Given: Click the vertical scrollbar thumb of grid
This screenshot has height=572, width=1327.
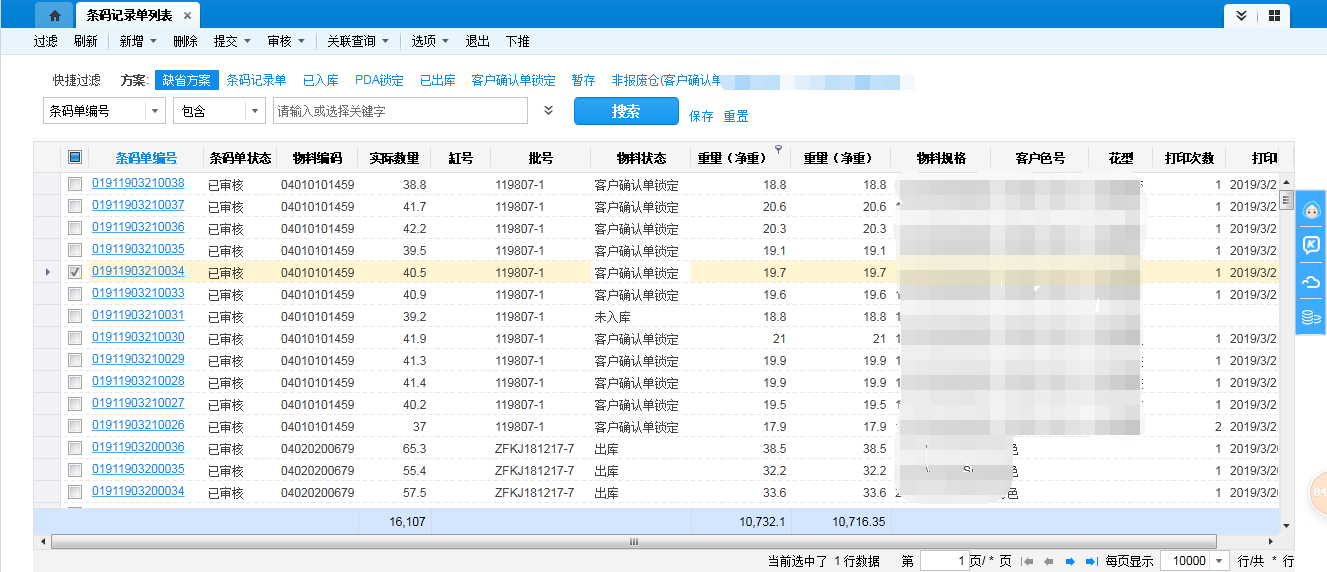Looking at the screenshot, I should point(1286,200).
